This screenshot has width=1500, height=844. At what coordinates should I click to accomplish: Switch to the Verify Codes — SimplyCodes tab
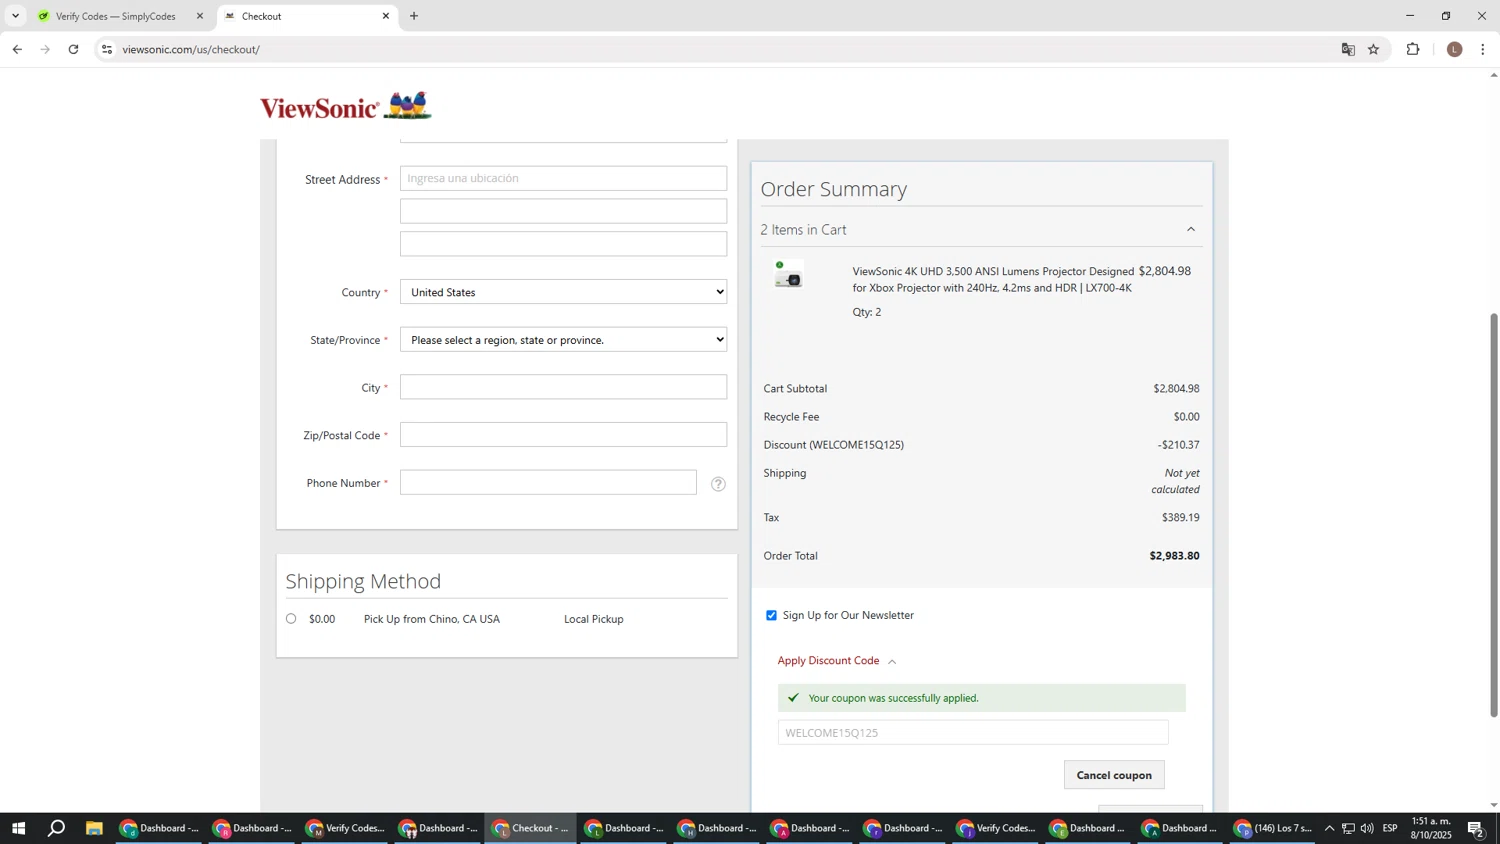116,16
